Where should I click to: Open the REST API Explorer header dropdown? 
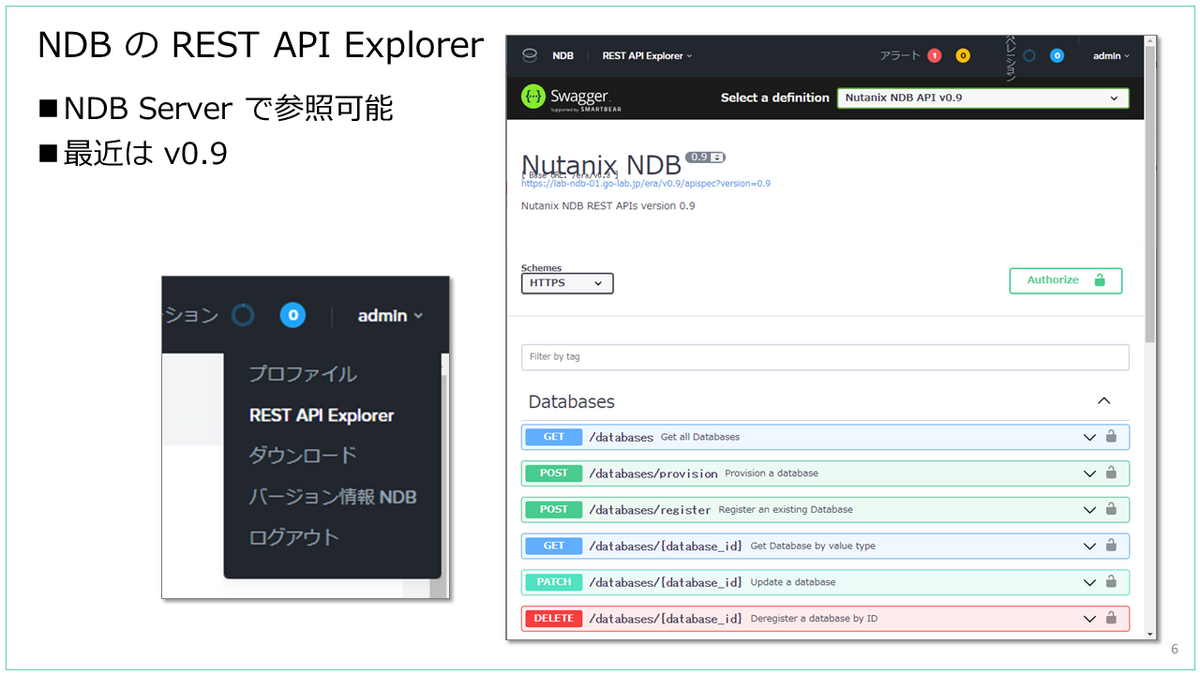click(x=647, y=56)
